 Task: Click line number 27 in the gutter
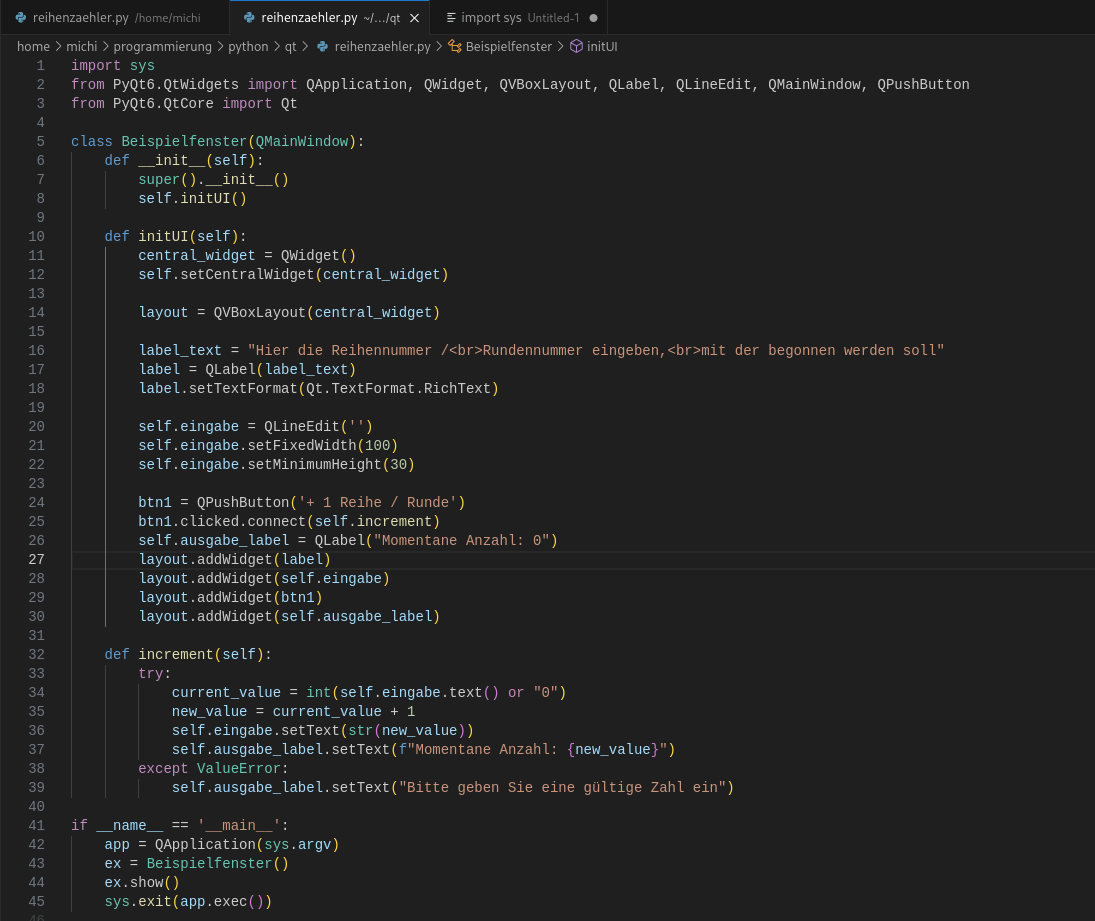click(36, 559)
